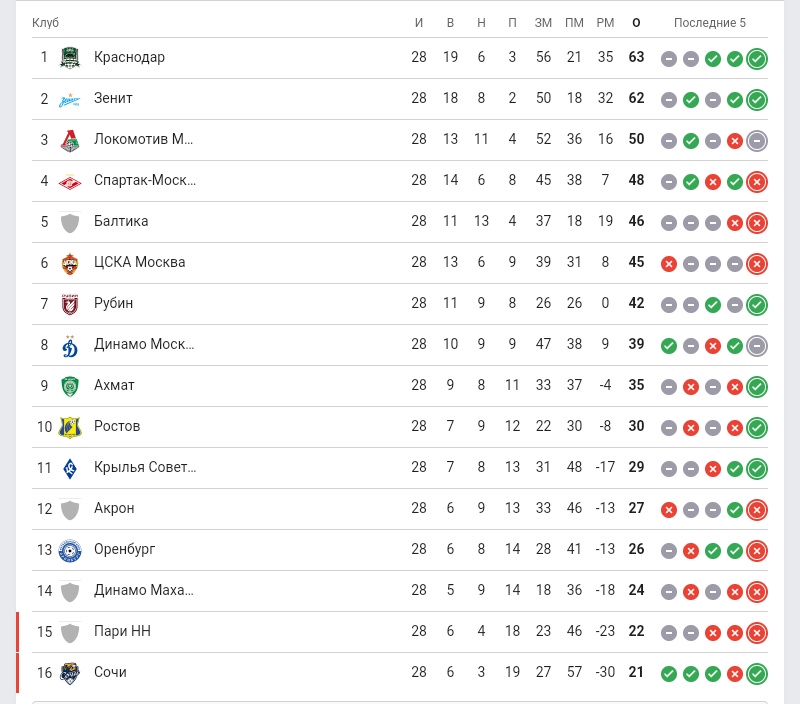Click the Краснодар club logo
Viewport: 800px width, 704px height.
[x=70, y=57]
